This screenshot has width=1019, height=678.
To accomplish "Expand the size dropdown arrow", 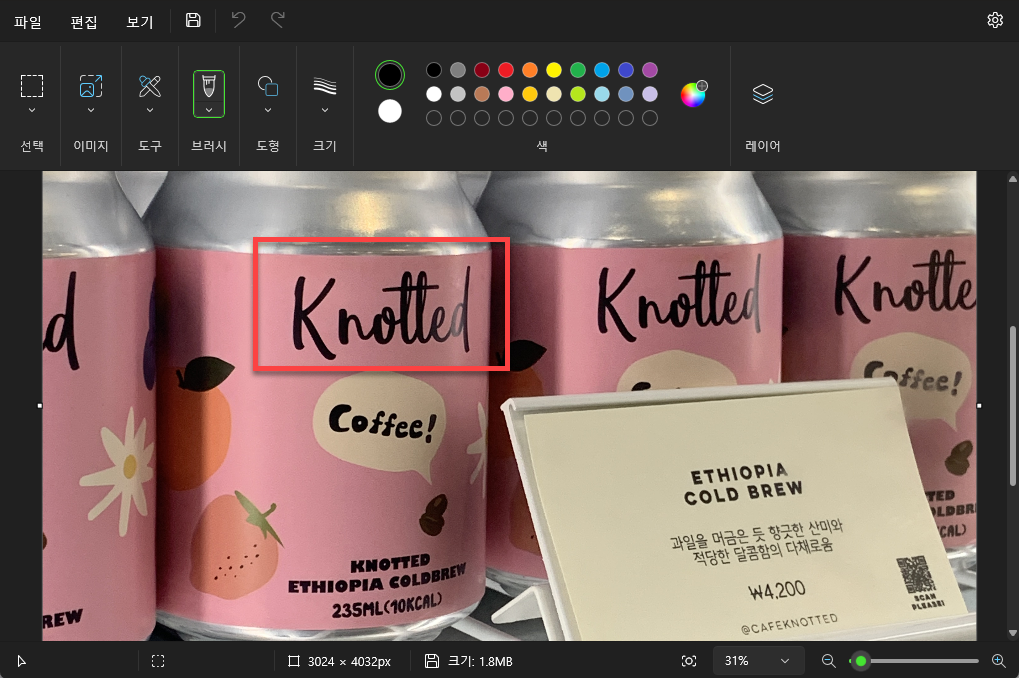I will [x=325, y=111].
